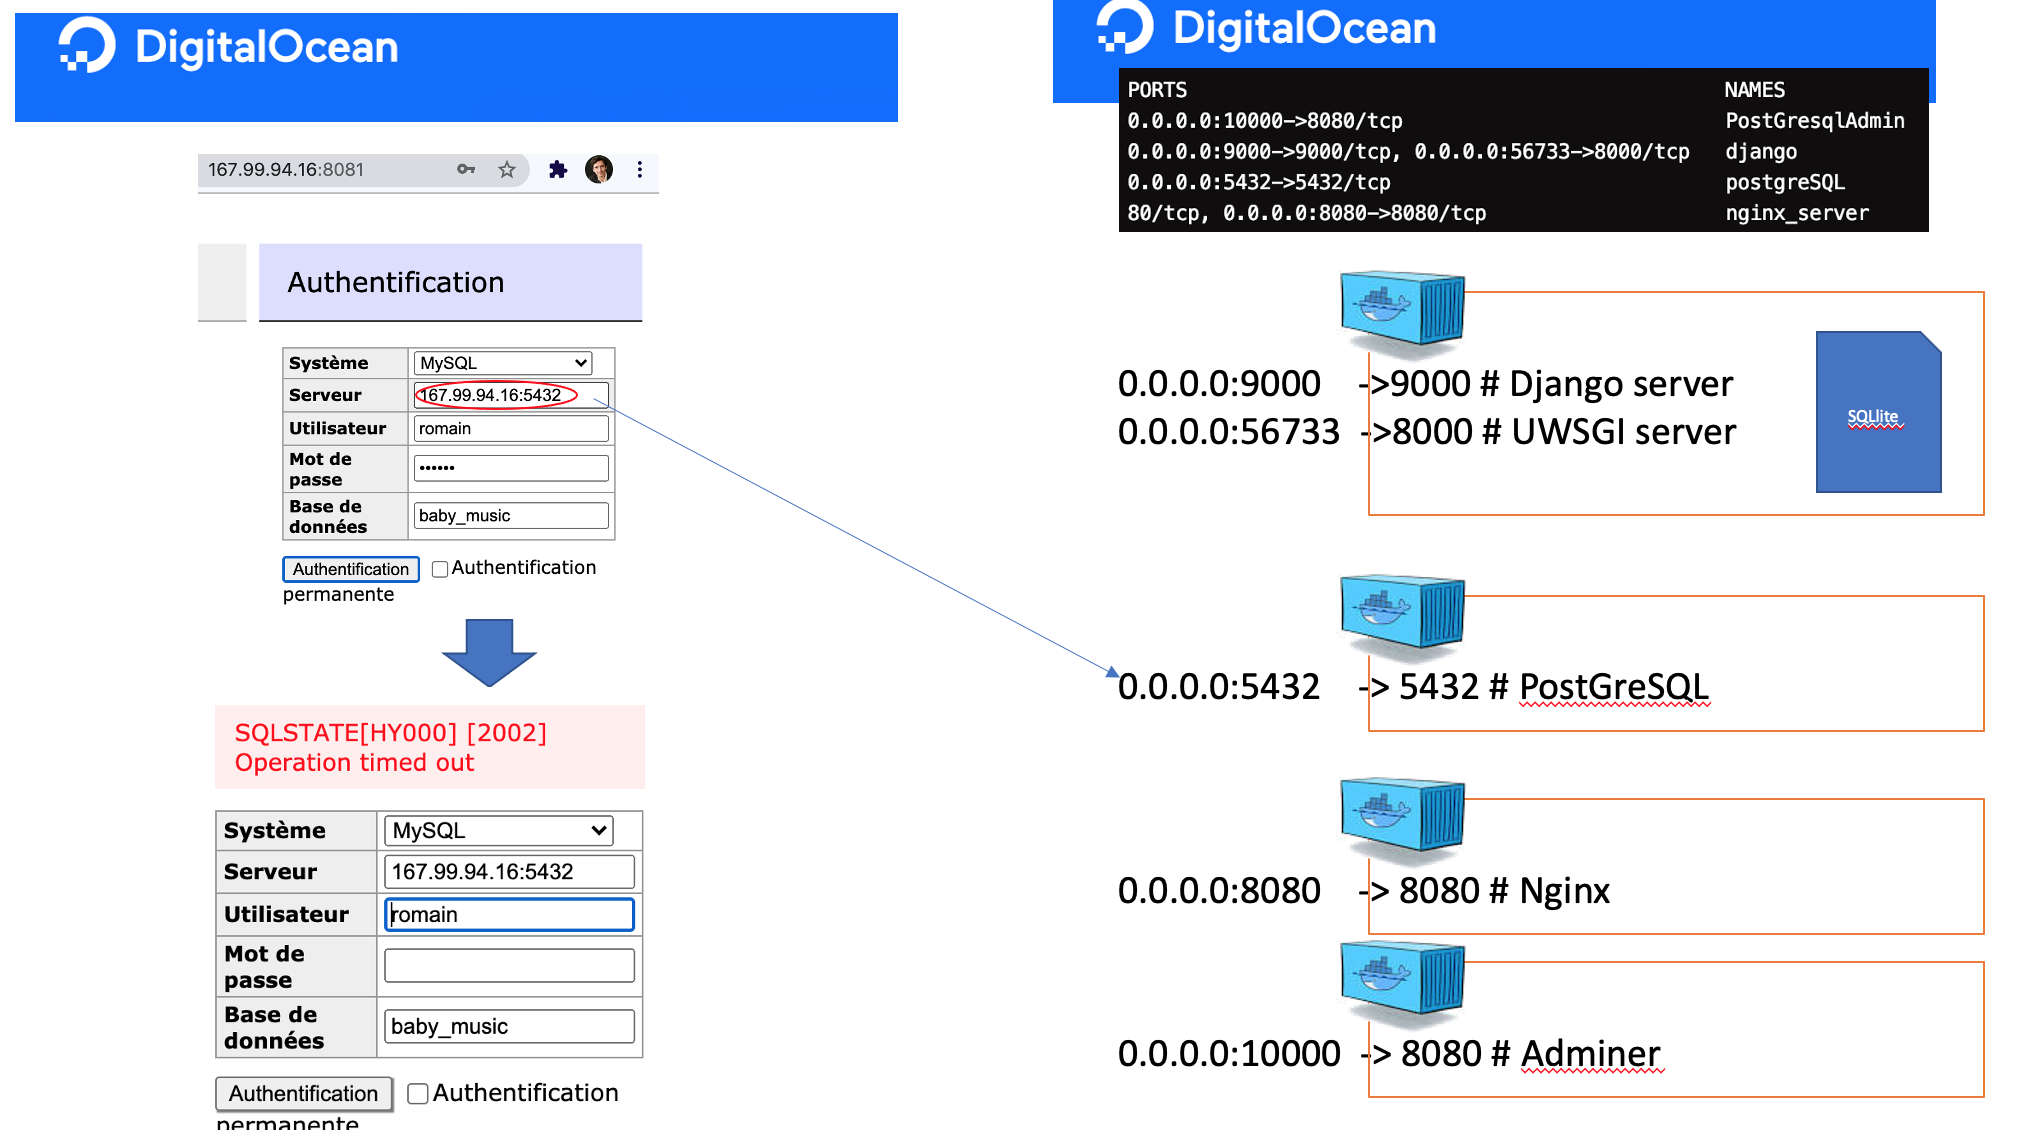Click the 'django' name in terminal
The width and height of the screenshot is (2030, 1130).
(1761, 152)
